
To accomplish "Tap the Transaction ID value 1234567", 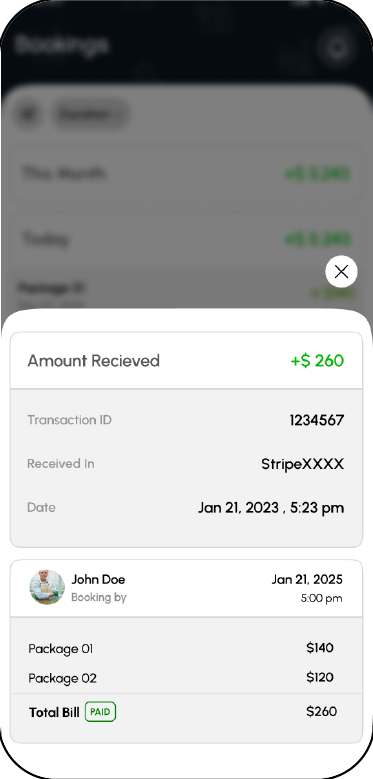I will [x=317, y=420].
